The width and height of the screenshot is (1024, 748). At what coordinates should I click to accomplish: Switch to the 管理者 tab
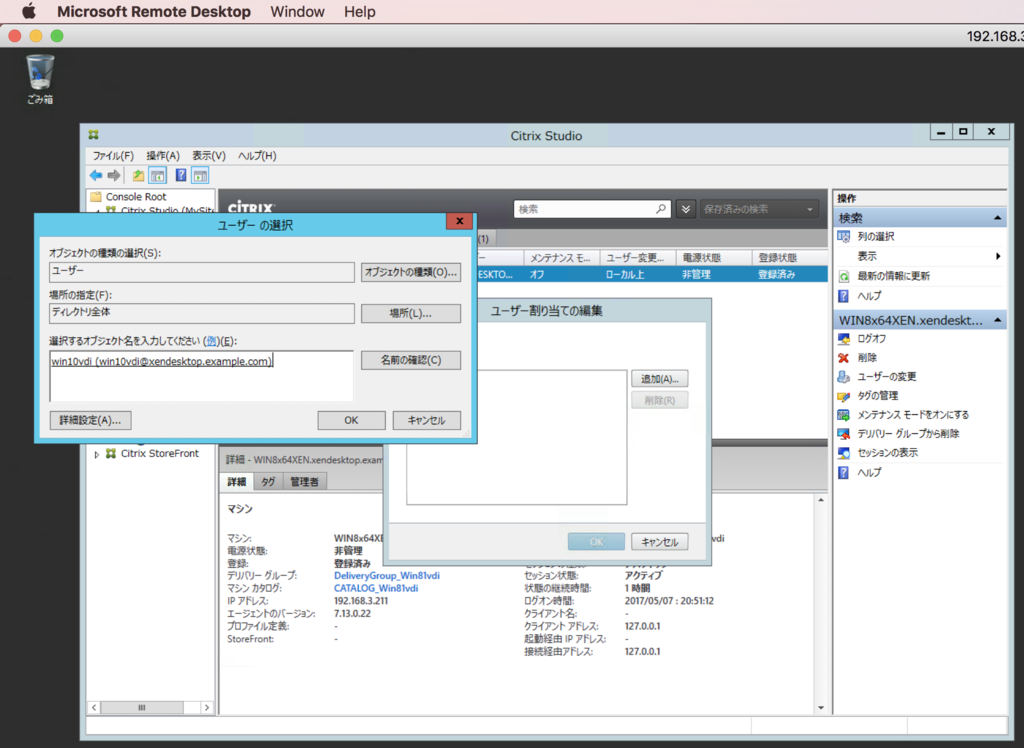coord(304,481)
